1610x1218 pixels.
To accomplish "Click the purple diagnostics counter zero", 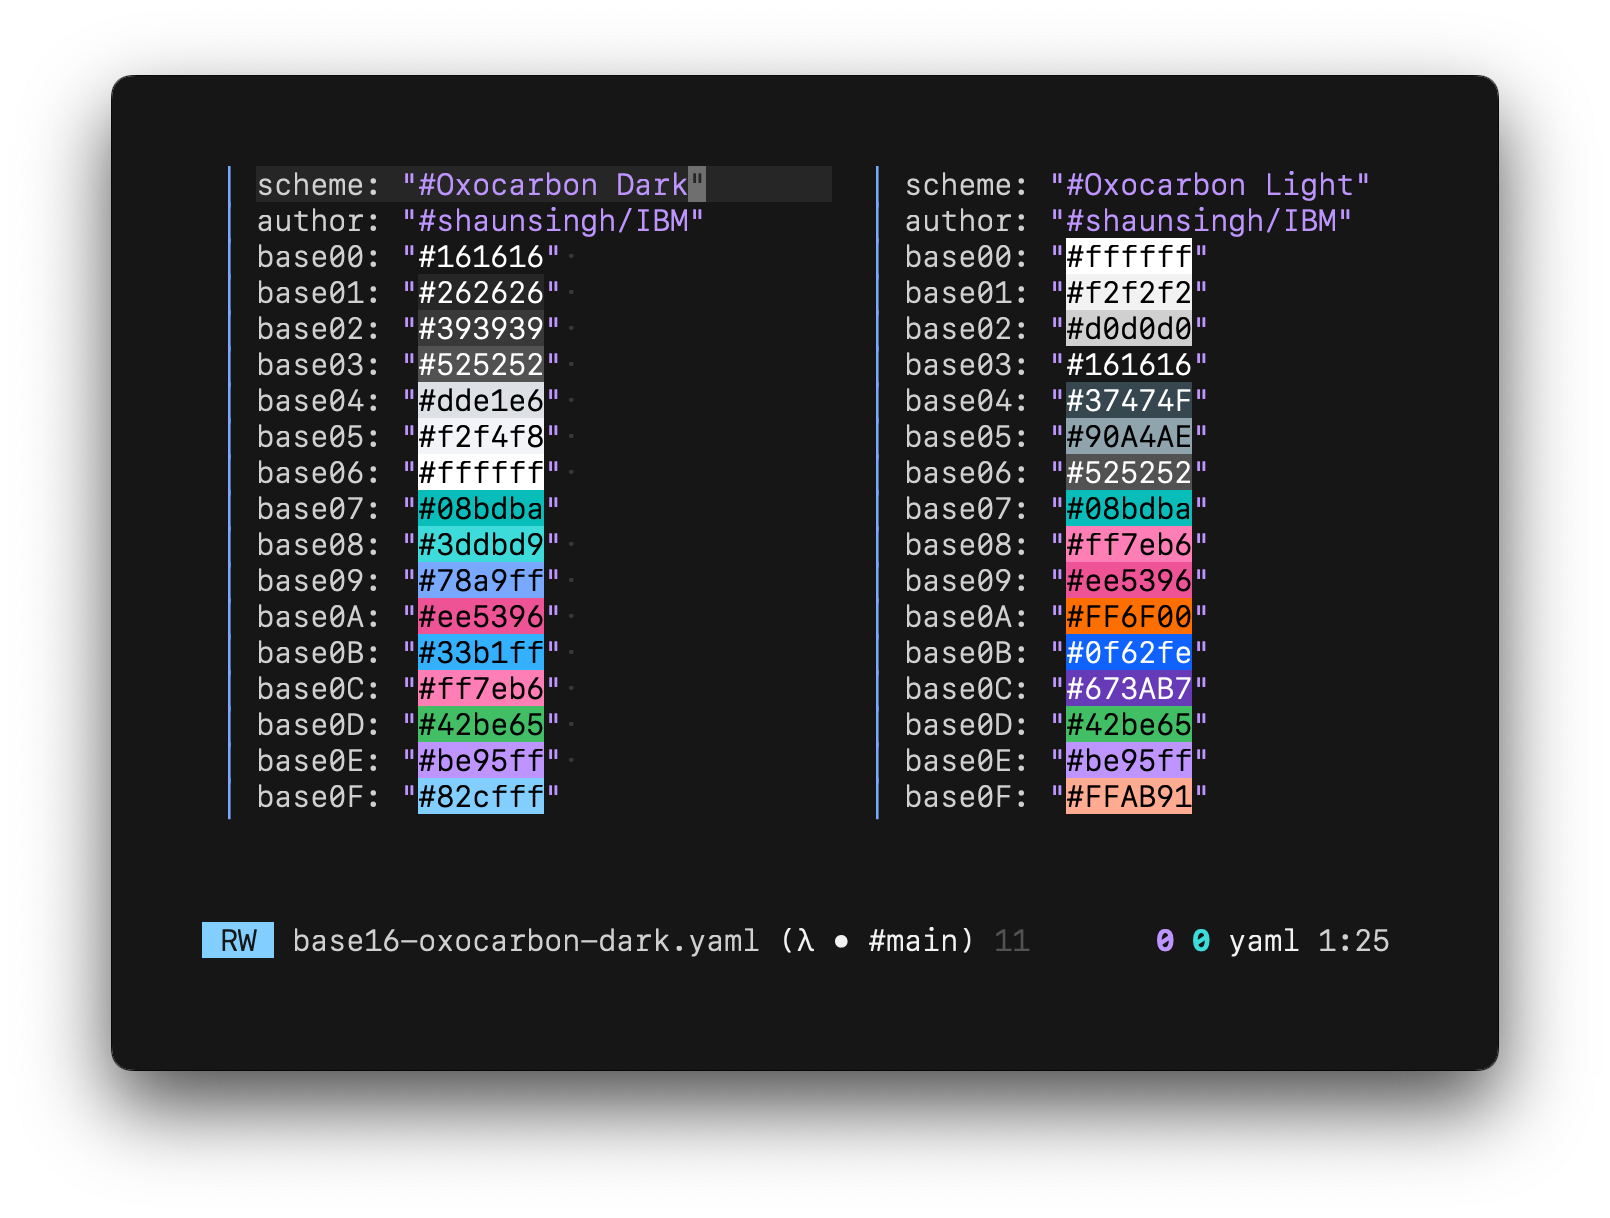I will (x=1162, y=940).
